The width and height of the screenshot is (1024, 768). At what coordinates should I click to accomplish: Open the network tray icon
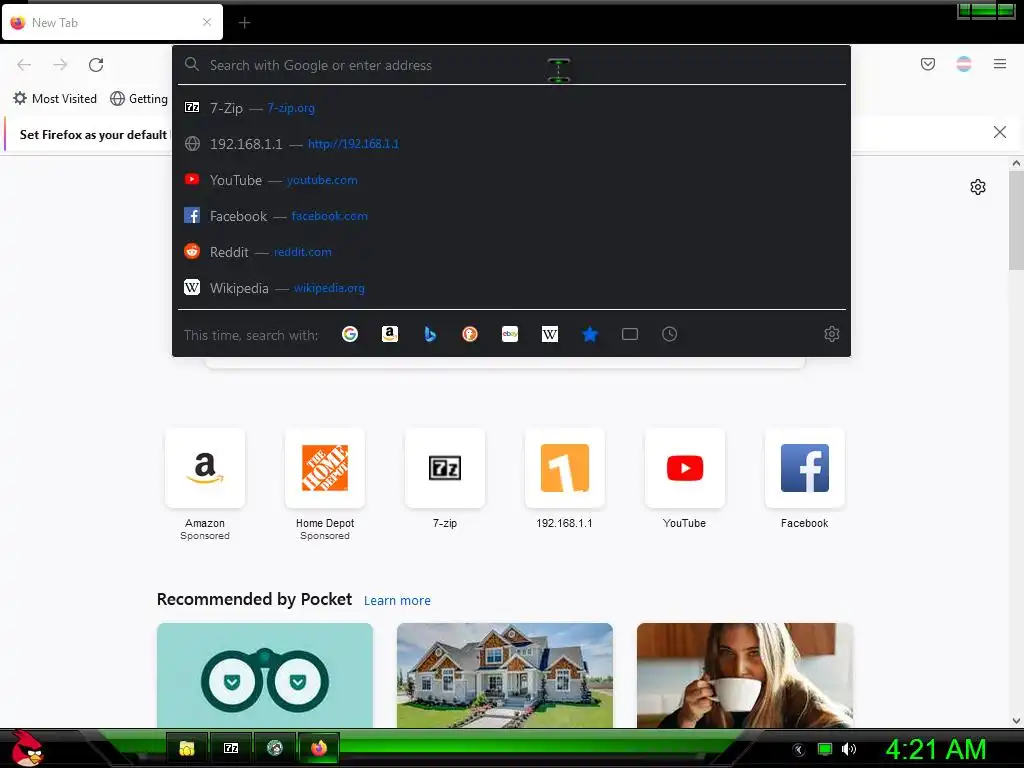click(825, 749)
